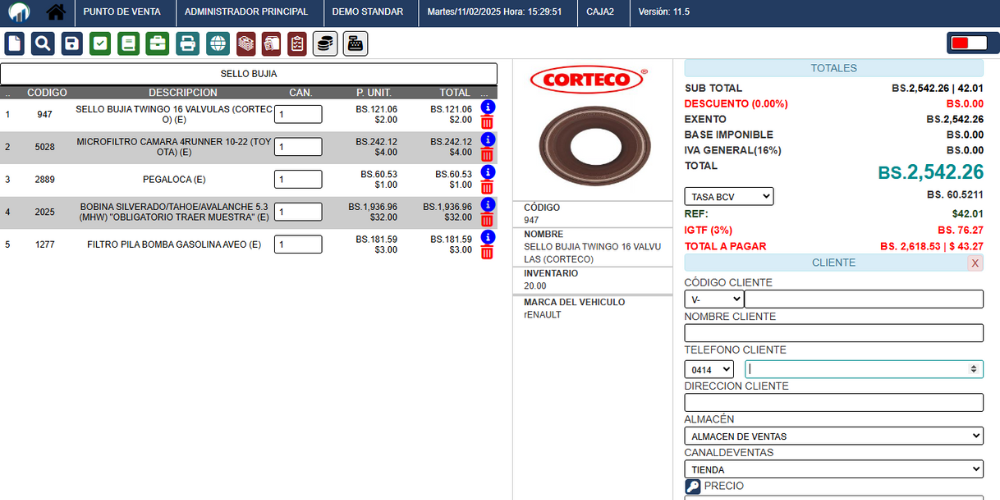Focus the TELEFONO CLIENTE number field
The image size is (1000, 500).
tap(864, 369)
